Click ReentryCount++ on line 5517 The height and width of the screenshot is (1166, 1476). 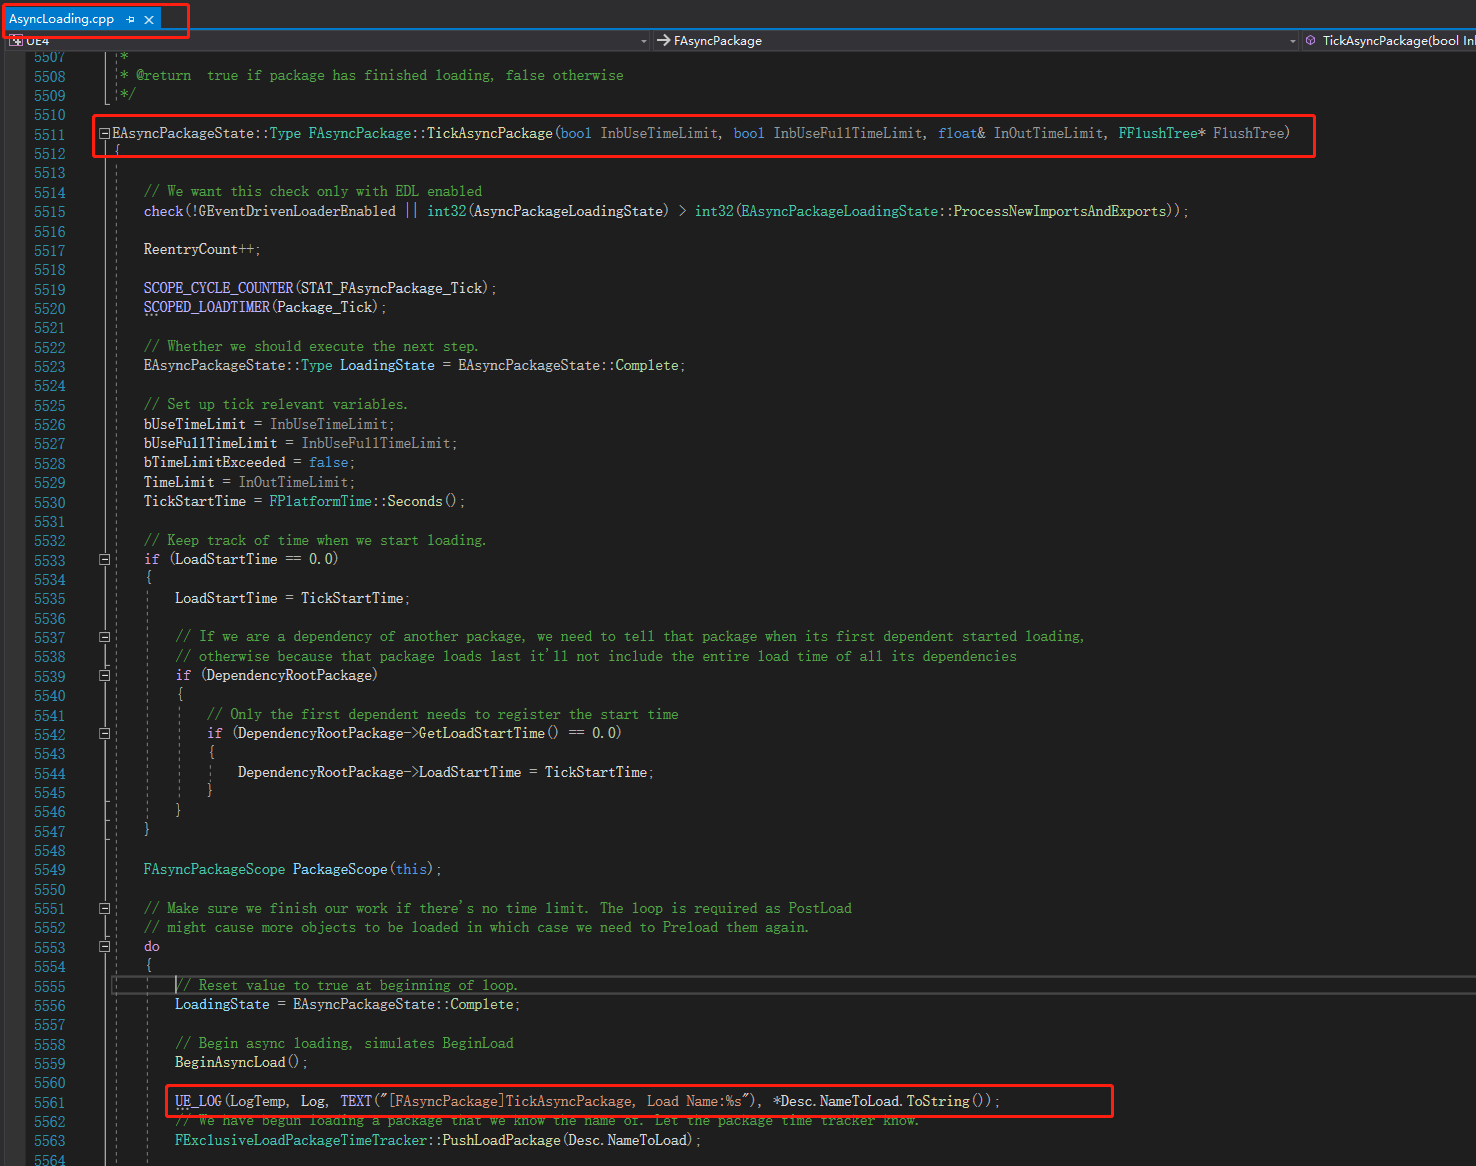click(201, 249)
